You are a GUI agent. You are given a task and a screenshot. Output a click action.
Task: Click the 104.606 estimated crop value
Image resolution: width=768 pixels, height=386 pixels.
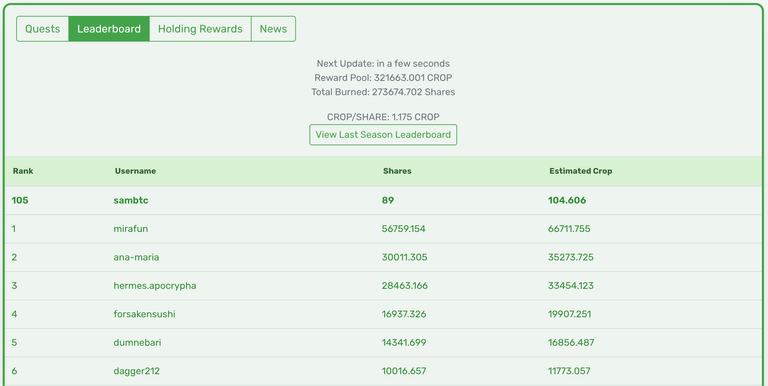[x=567, y=200]
